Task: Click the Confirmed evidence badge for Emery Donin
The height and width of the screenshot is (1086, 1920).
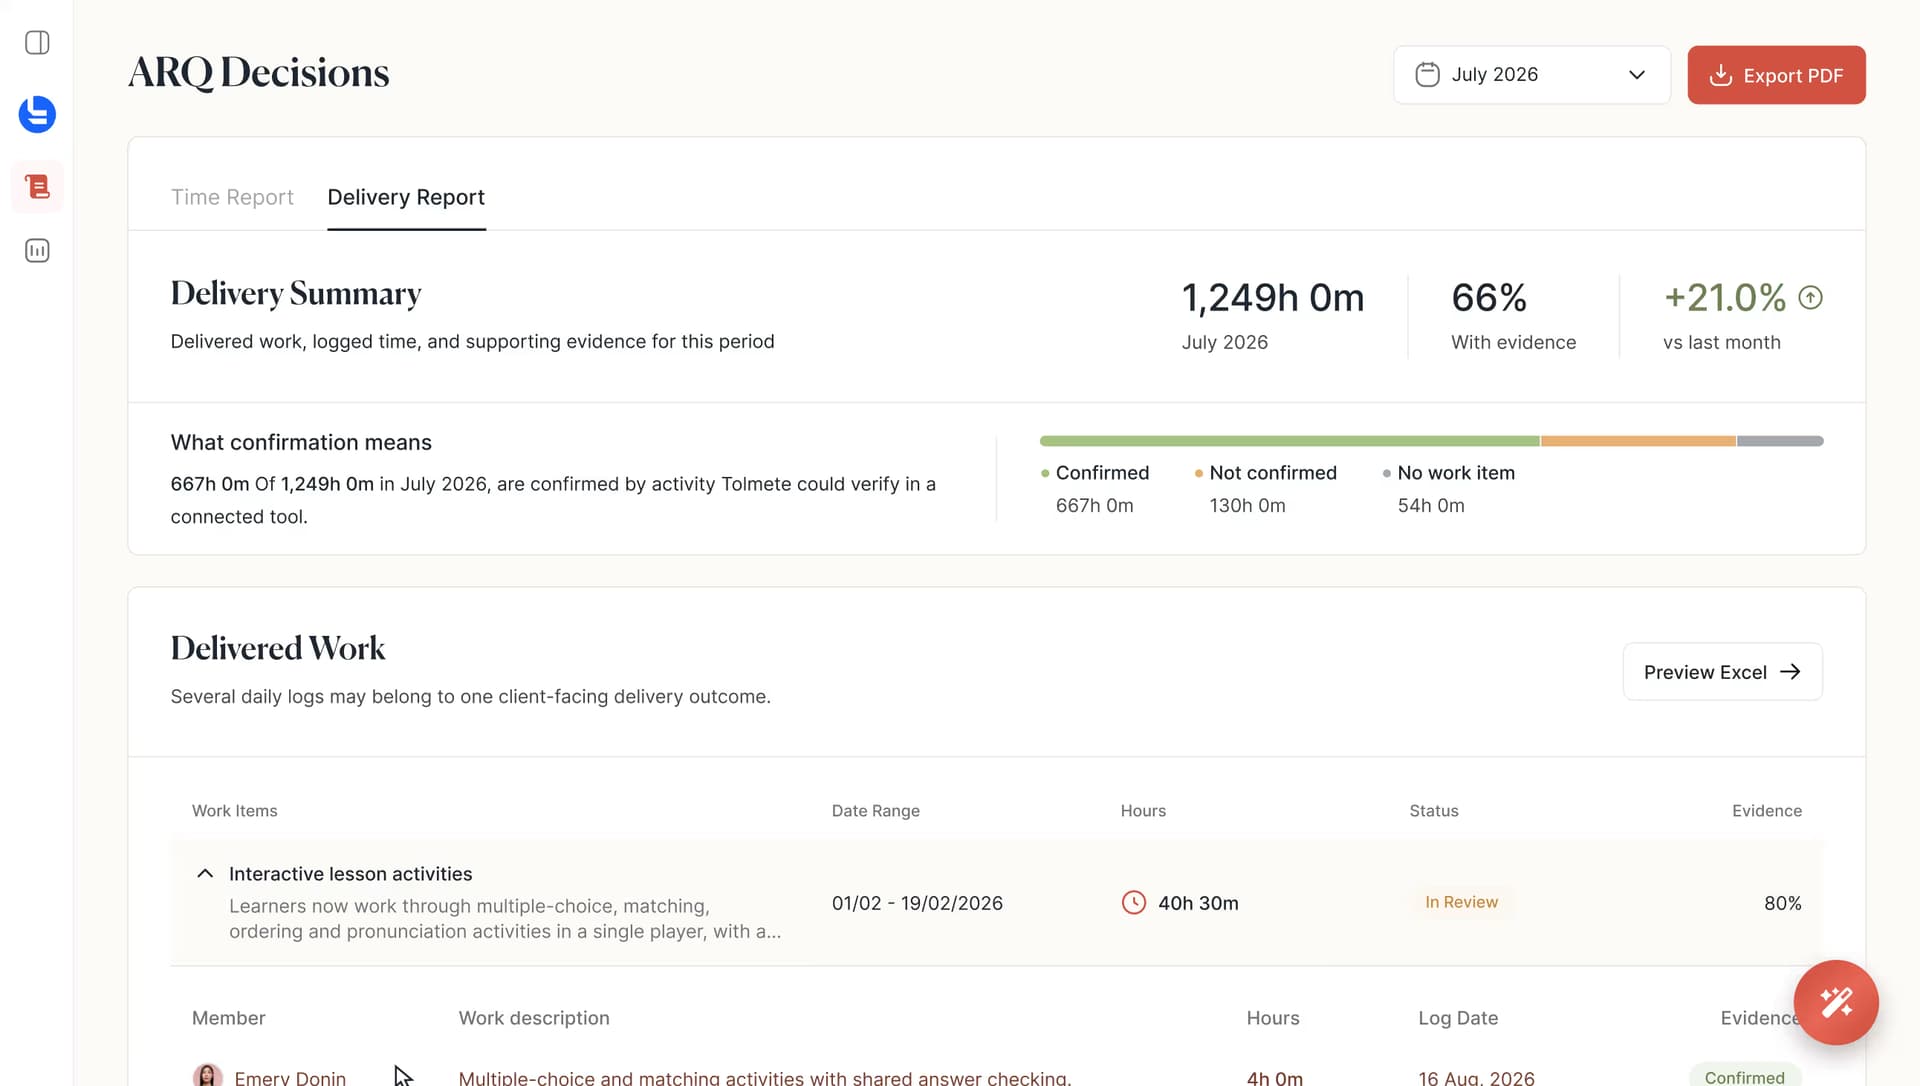Action: (1744, 1076)
